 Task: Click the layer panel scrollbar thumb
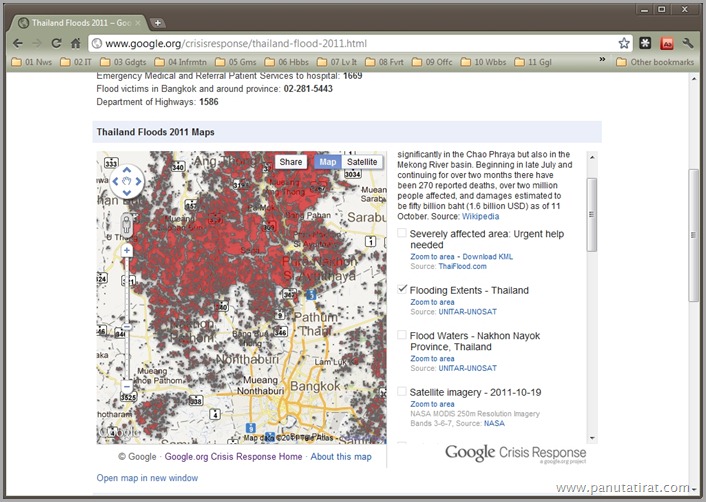tap(592, 215)
